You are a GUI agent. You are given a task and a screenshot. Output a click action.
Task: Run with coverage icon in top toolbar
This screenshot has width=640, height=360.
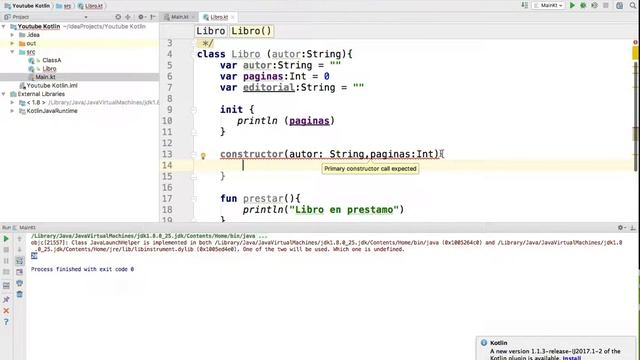click(x=594, y=5)
